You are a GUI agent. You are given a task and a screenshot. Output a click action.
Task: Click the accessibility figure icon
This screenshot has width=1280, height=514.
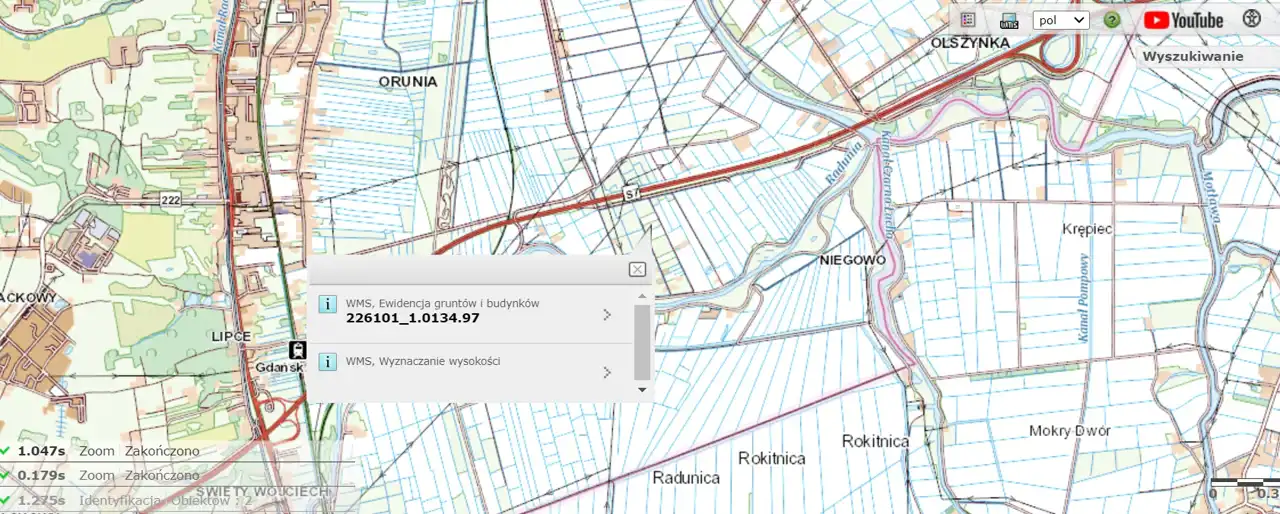point(1251,19)
